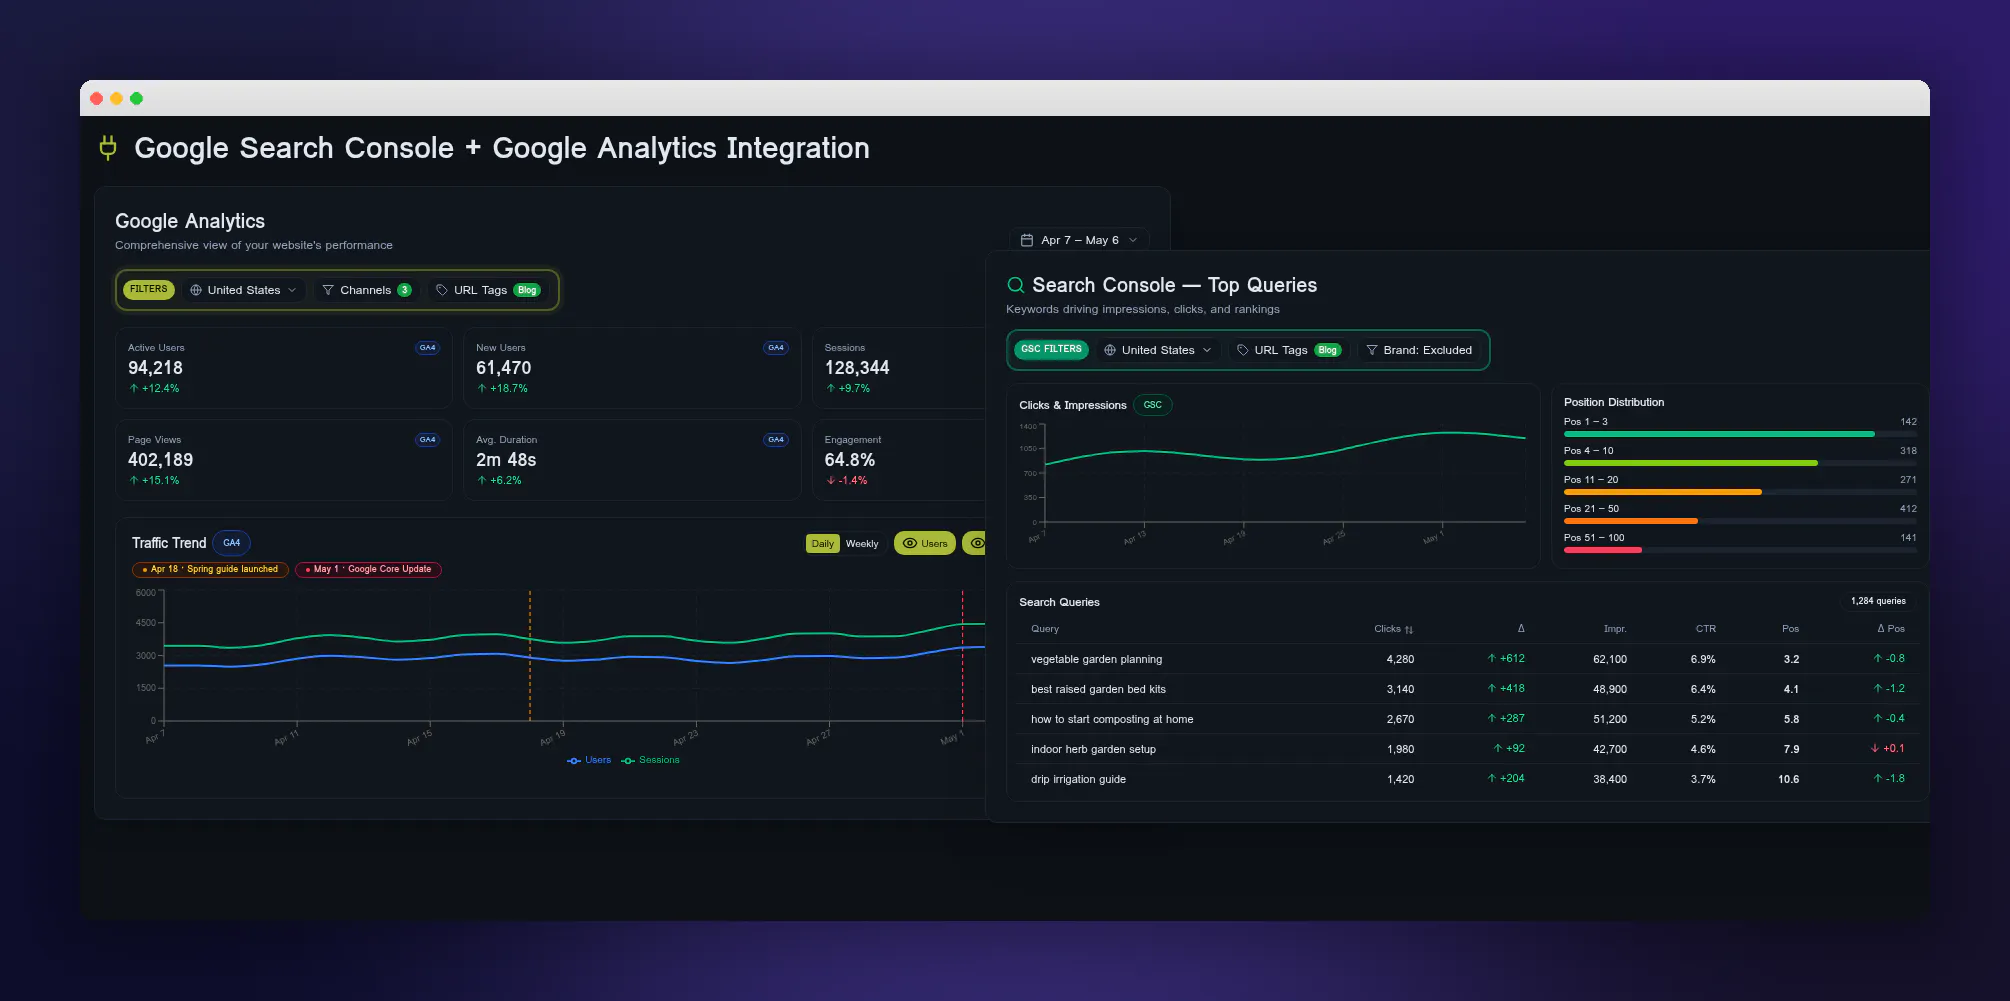Expand the Channels filter
This screenshot has height=1001, width=2010.
(x=366, y=290)
